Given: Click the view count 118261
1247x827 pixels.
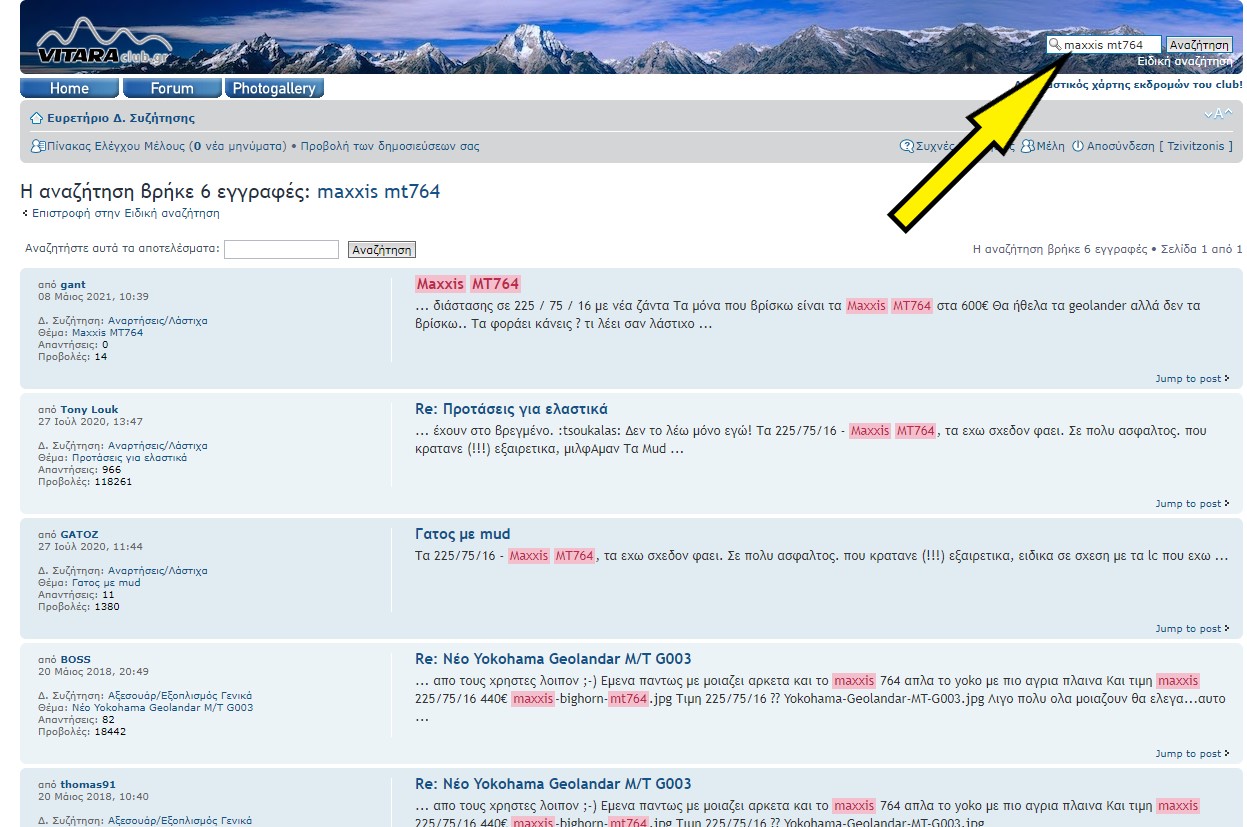Looking at the screenshot, I should (x=113, y=482).
